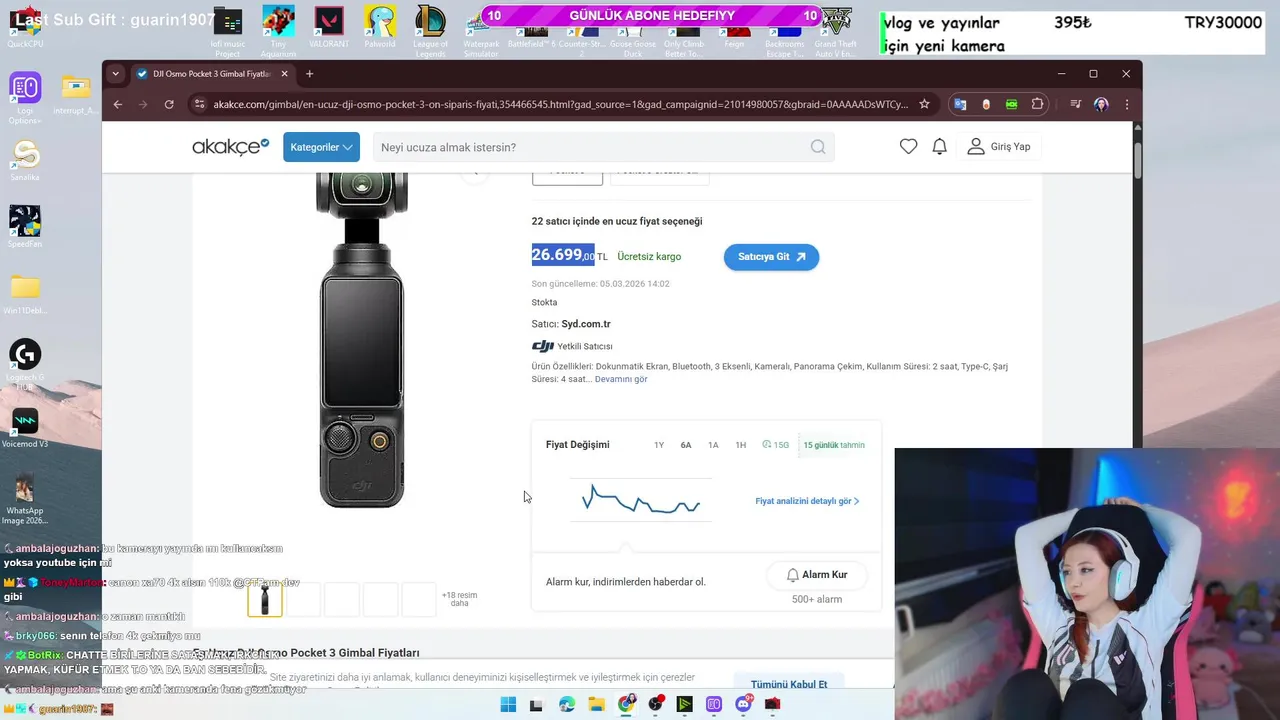This screenshot has width=1280, height=720.
Task: Open League of Legends desktop shortcut
Action: (431, 31)
